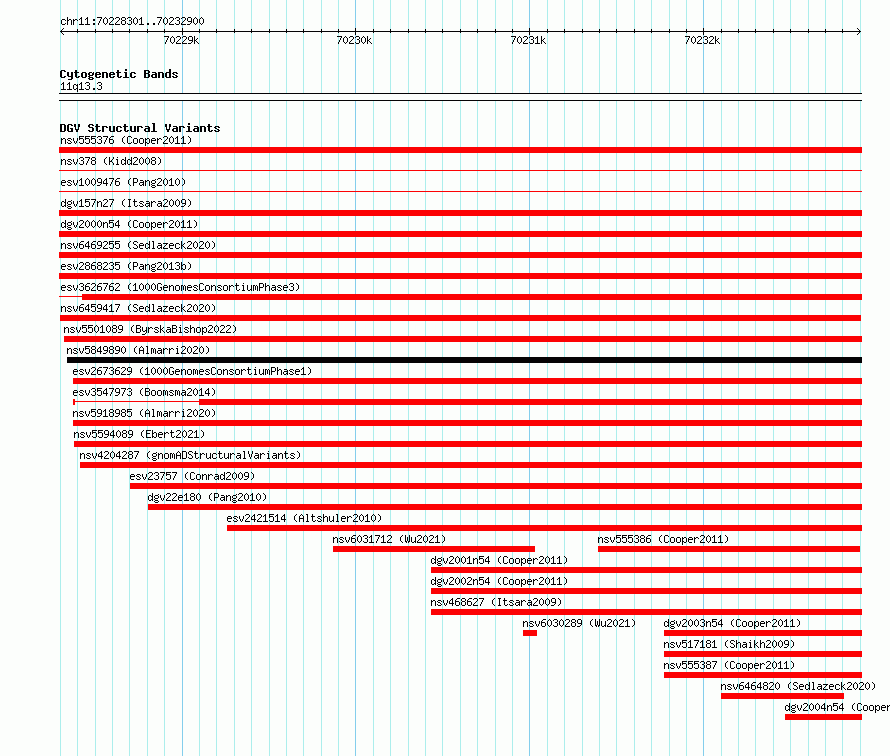The image size is (890, 756).
Task: Open dgv2002n54 (Cooper2011) label
Action: point(499,581)
